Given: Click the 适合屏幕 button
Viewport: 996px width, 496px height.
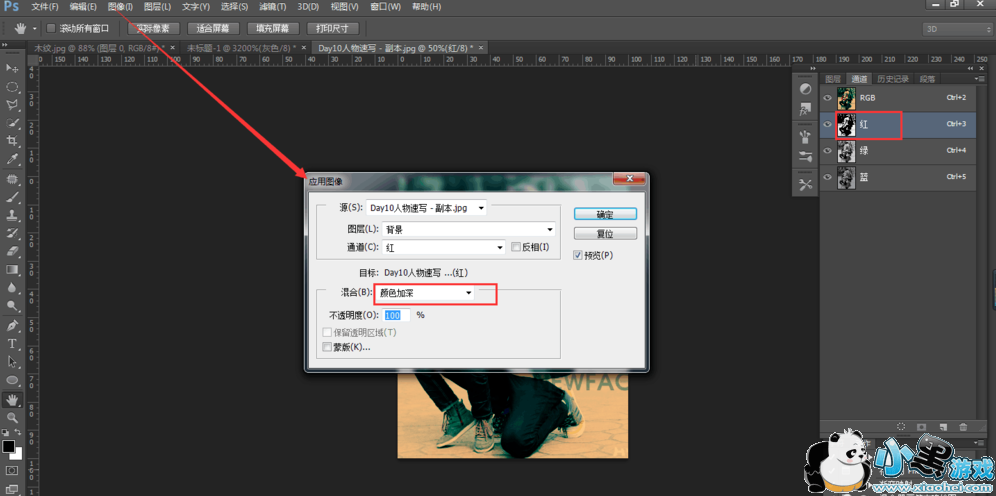Looking at the screenshot, I should 213,29.
